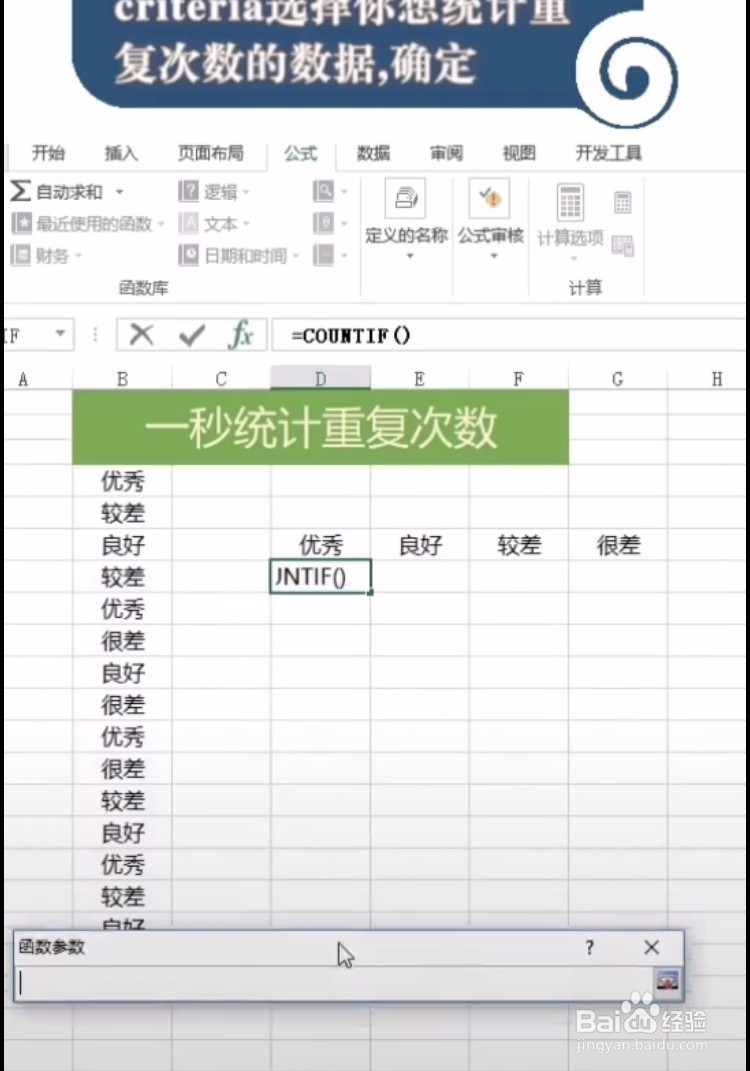Select the active cell containing JNTIF()

click(320, 576)
